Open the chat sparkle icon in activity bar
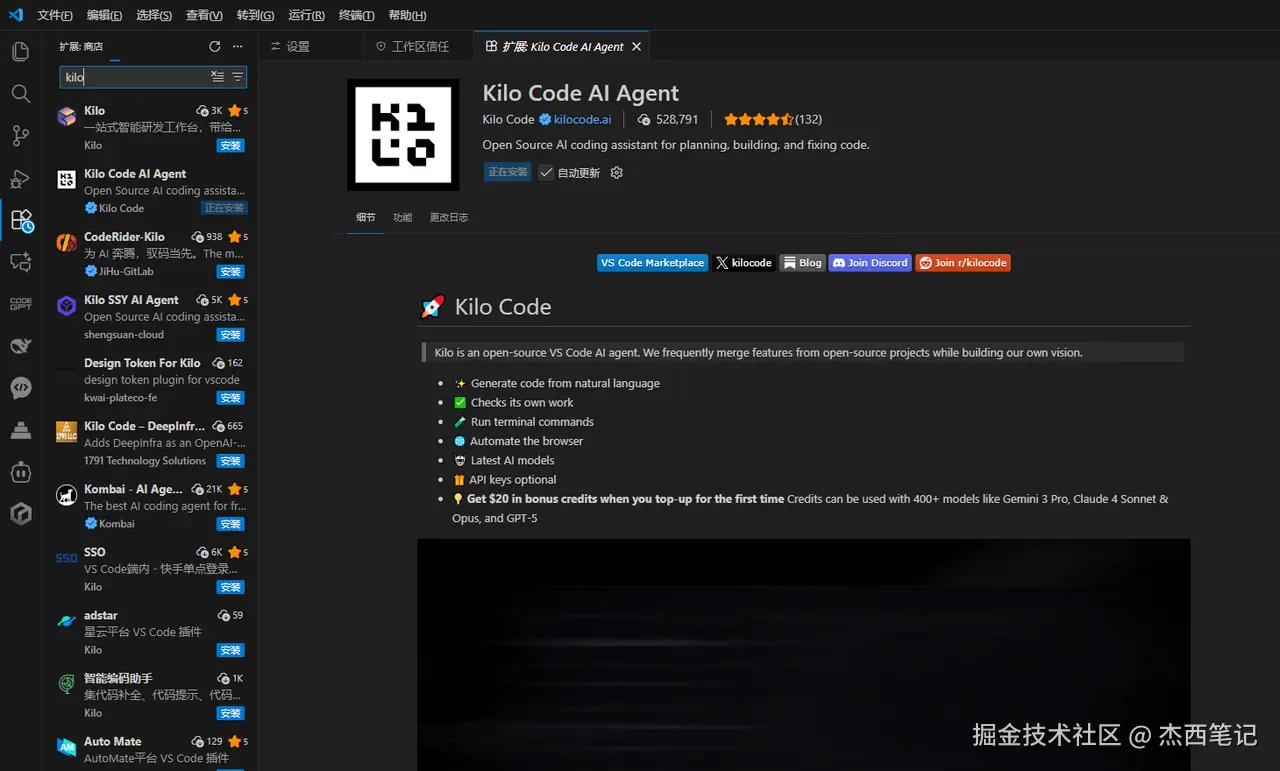The image size is (1280, 771). [20, 262]
